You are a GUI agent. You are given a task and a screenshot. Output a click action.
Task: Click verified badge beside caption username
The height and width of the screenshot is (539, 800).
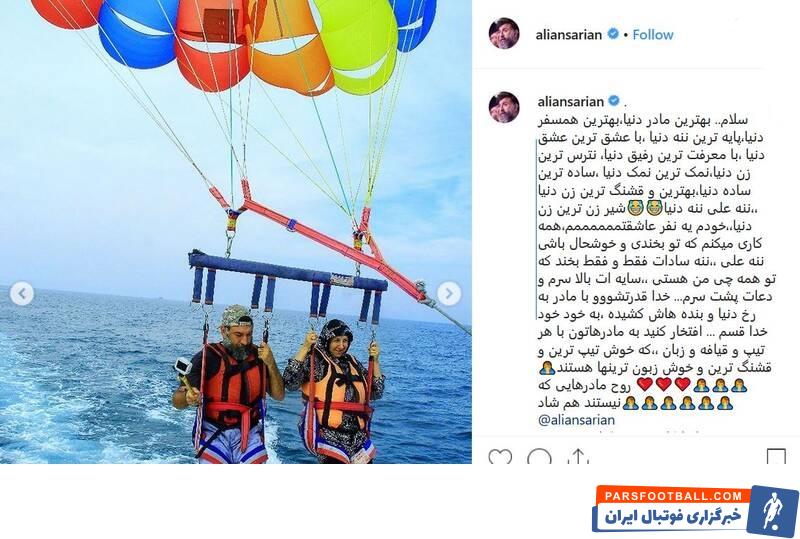pos(614,101)
